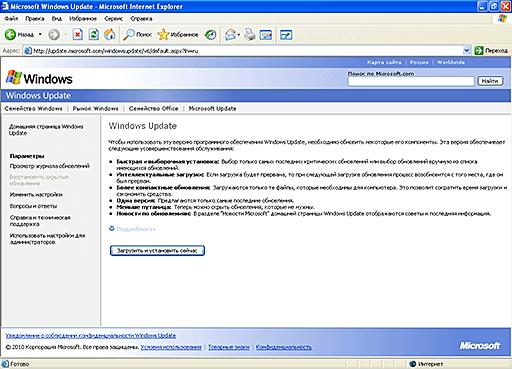Viewport: 512px width, 369px height.
Task: Open the Избранное menu
Action: (x=83, y=19)
